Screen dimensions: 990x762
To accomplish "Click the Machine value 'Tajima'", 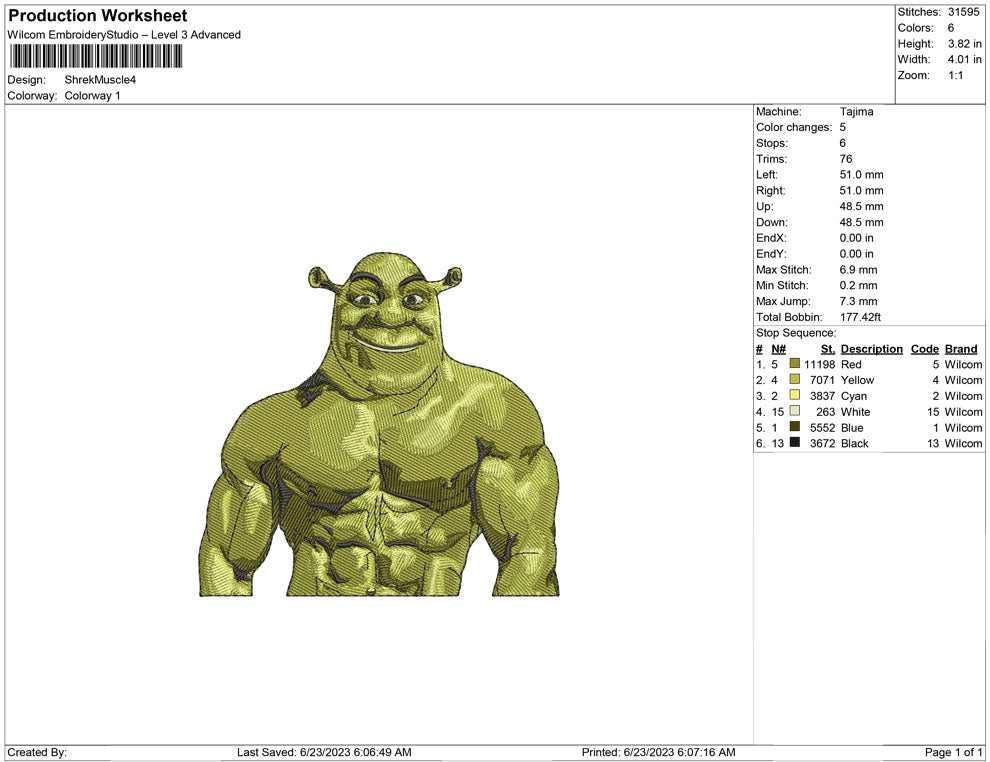I will [856, 111].
